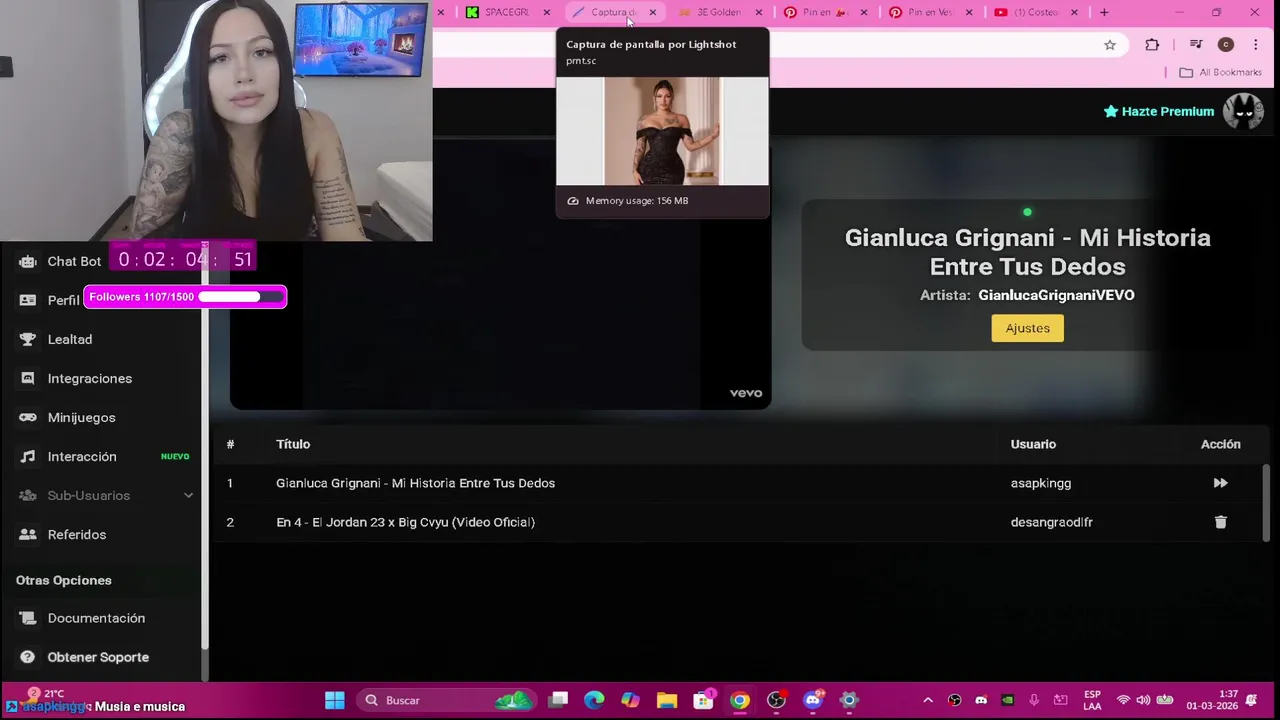Image resolution: width=1280 pixels, height=720 pixels.
Task: Open All Bookmarks folder
Action: click(1220, 72)
